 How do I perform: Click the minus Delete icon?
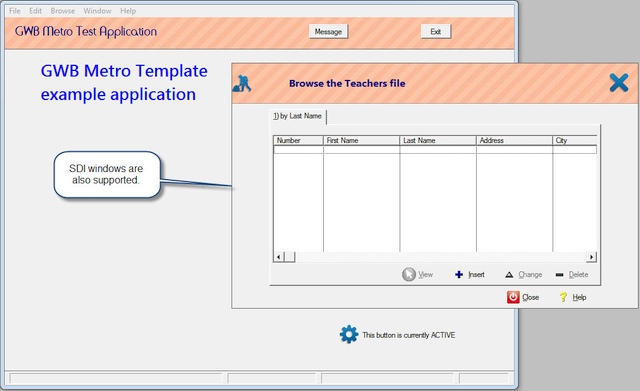point(559,275)
